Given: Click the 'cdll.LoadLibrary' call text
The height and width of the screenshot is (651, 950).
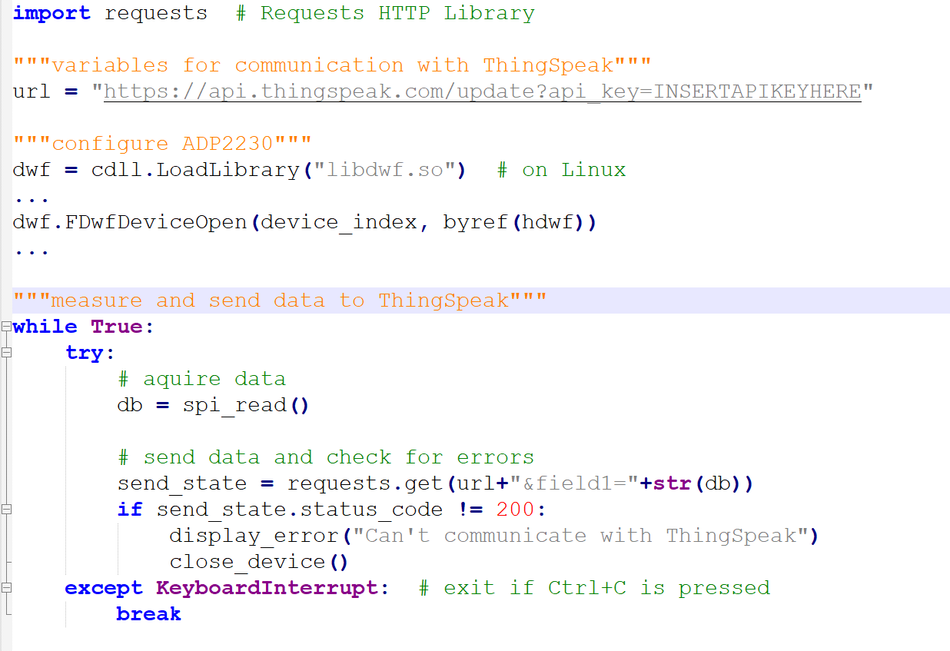Looking at the screenshot, I should [x=195, y=170].
